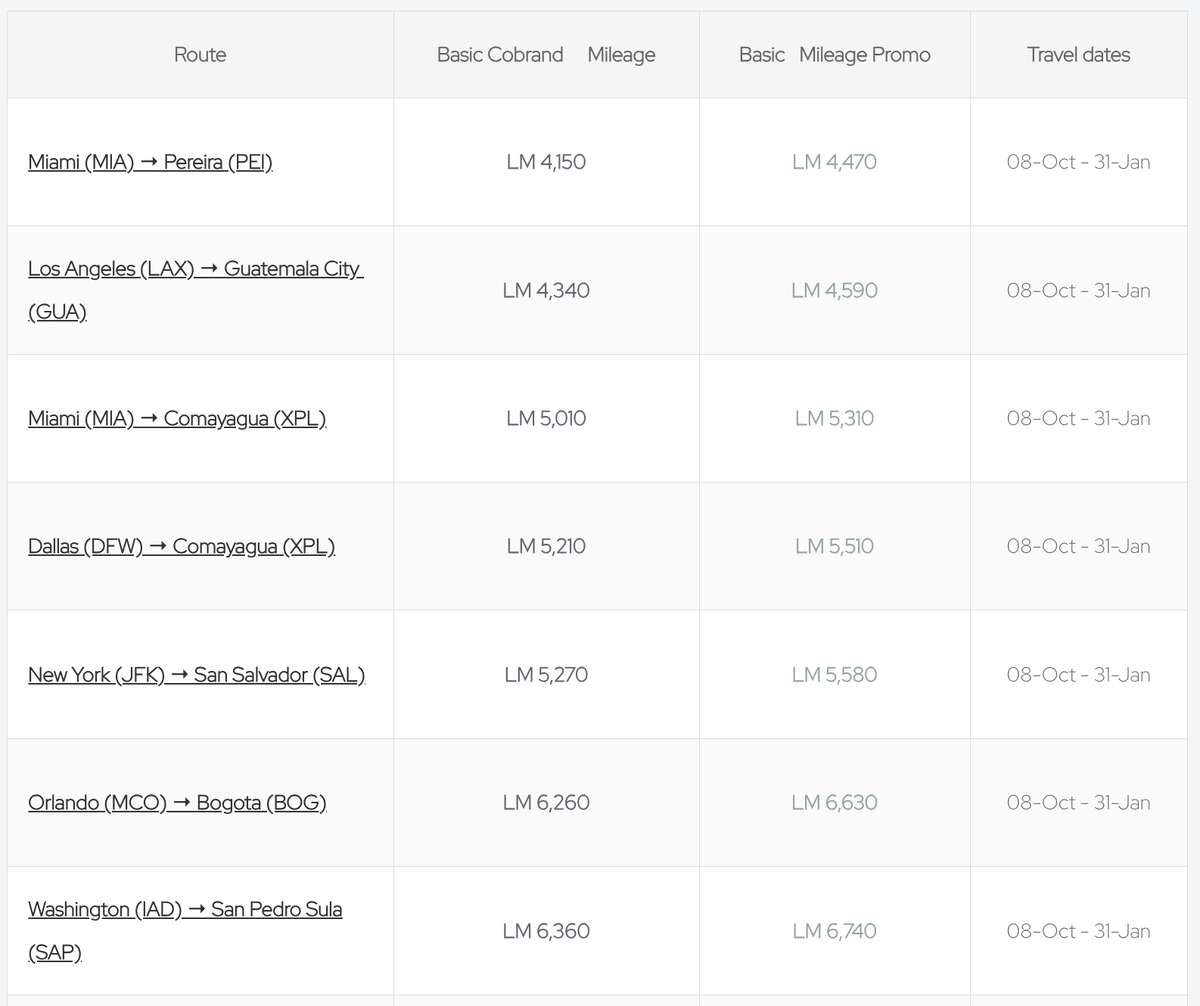Select the LM 4,150 cobrand price

[x=546, y=162]
